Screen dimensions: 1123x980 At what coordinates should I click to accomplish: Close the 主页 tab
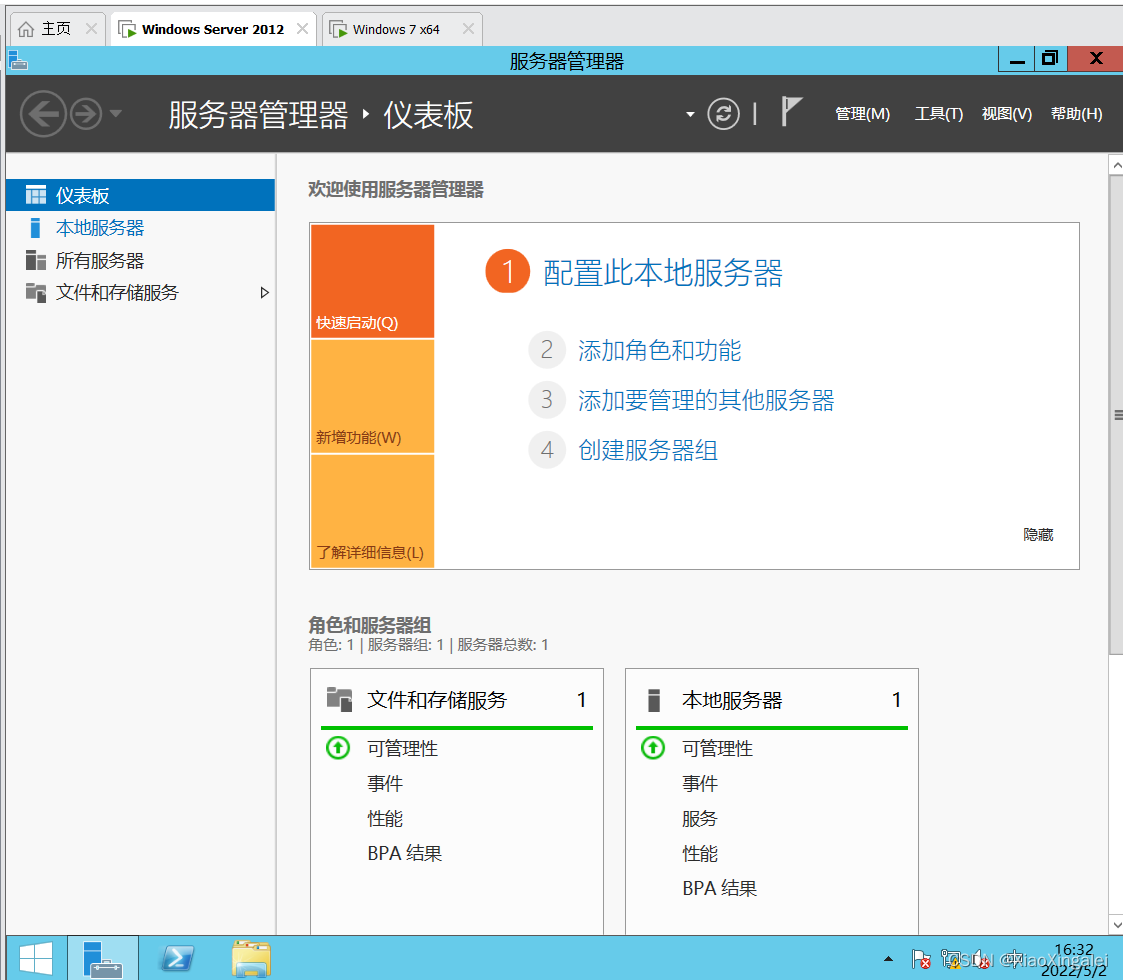coord(91,29)
